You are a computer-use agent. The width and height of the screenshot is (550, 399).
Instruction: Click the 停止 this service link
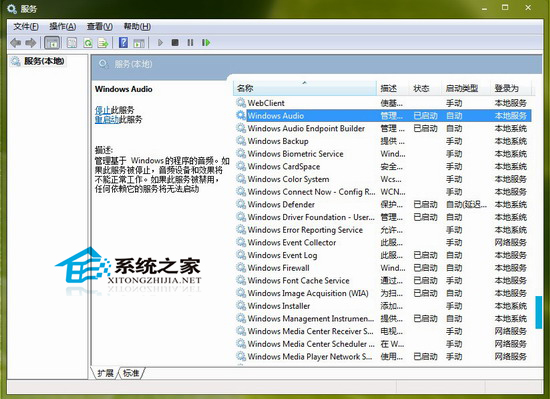(x=103, y=110)
